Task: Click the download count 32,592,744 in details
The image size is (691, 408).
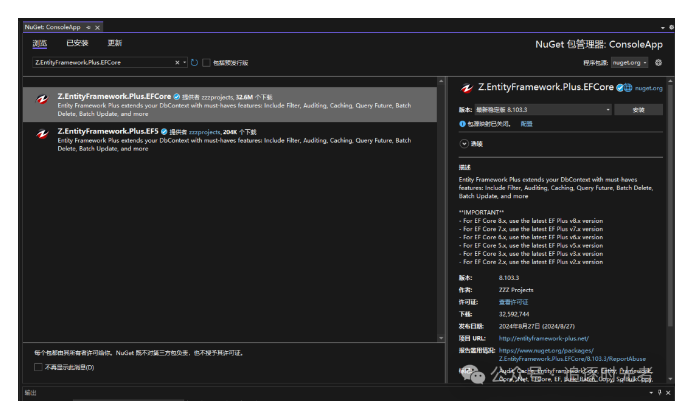Action: [x=514, y=314]
